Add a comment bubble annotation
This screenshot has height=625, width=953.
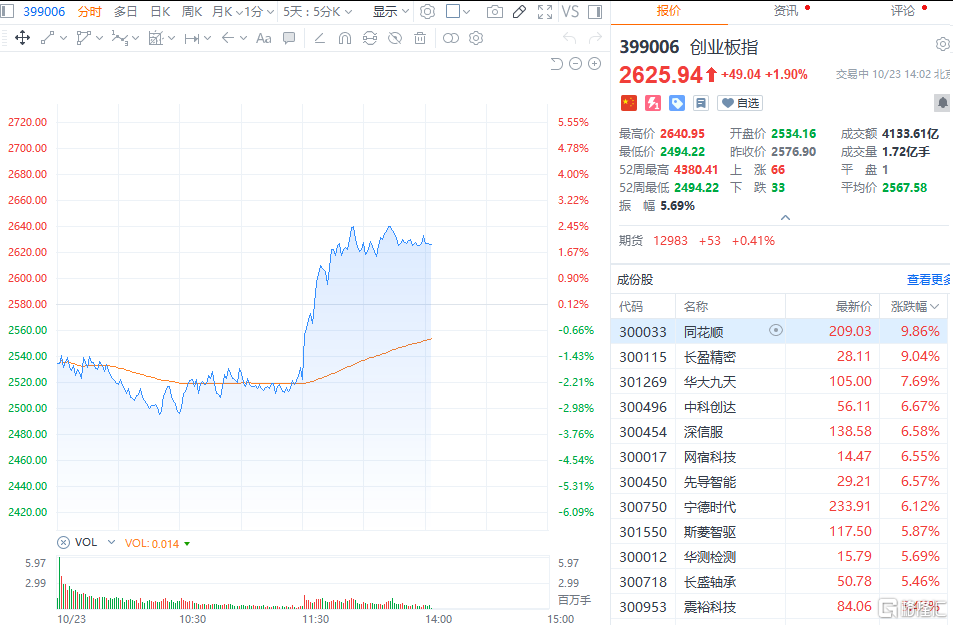[x=289, y=38]
